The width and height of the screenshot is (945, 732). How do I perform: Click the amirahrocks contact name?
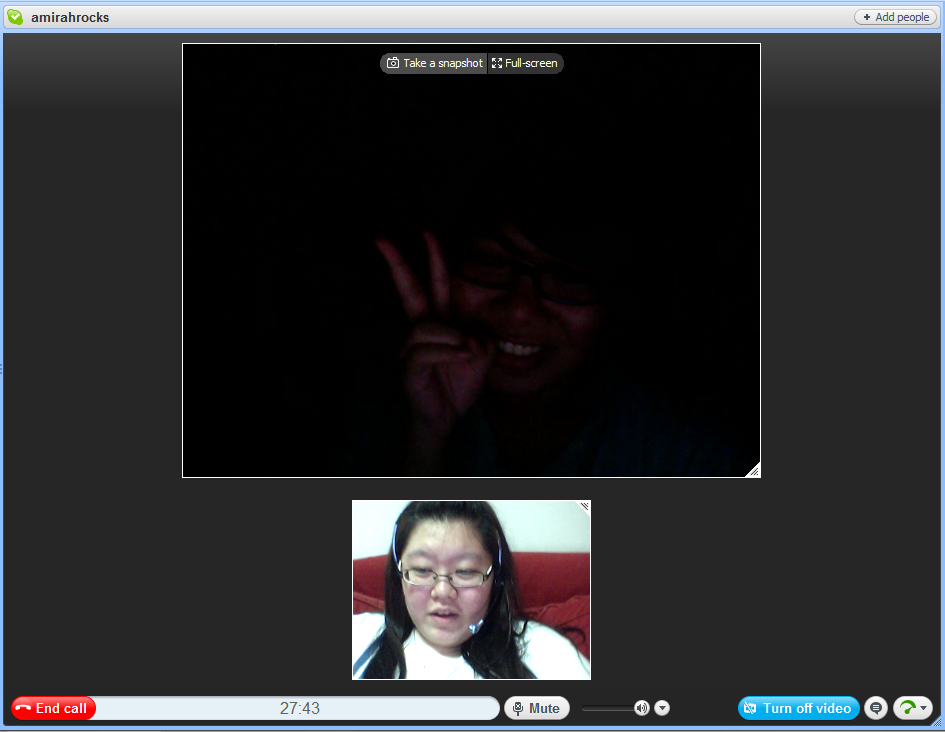[70, 17]
